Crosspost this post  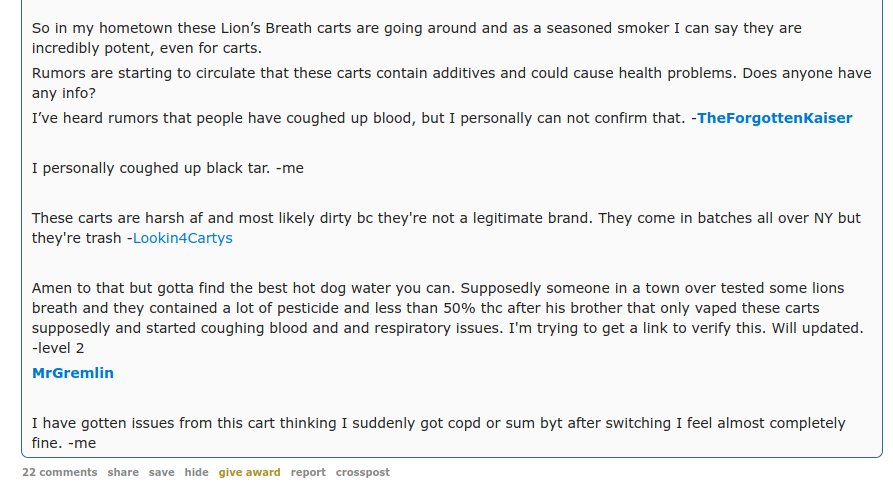(x=362, y=472)
